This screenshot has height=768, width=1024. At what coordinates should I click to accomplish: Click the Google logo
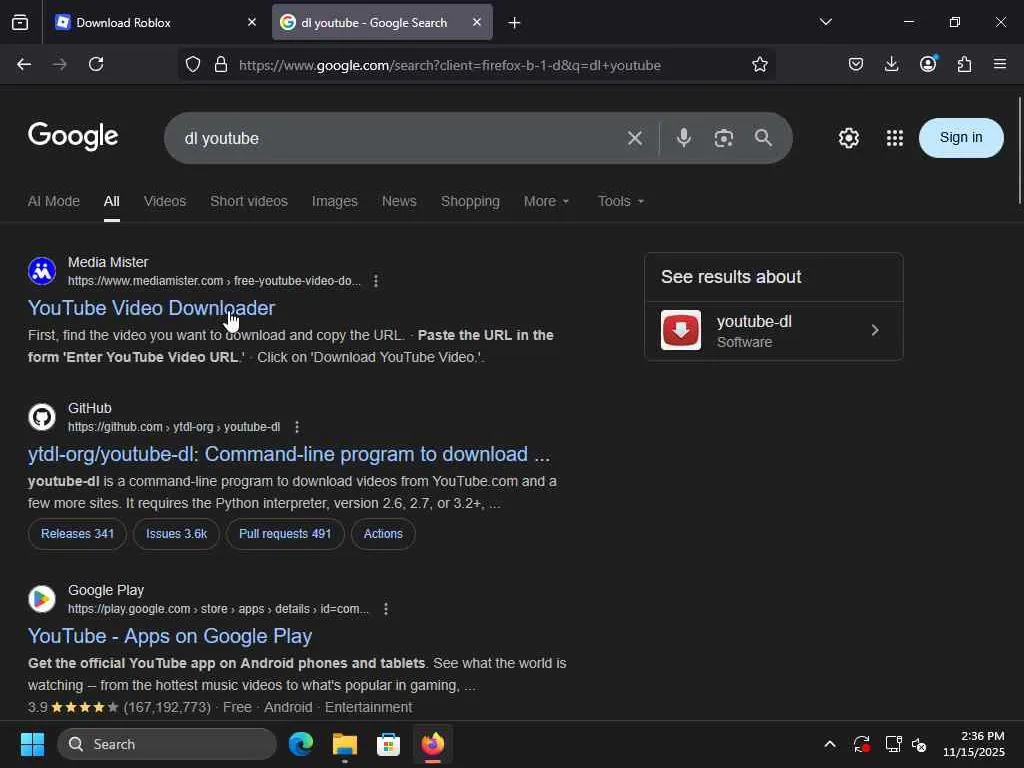(x=73, y=136)
